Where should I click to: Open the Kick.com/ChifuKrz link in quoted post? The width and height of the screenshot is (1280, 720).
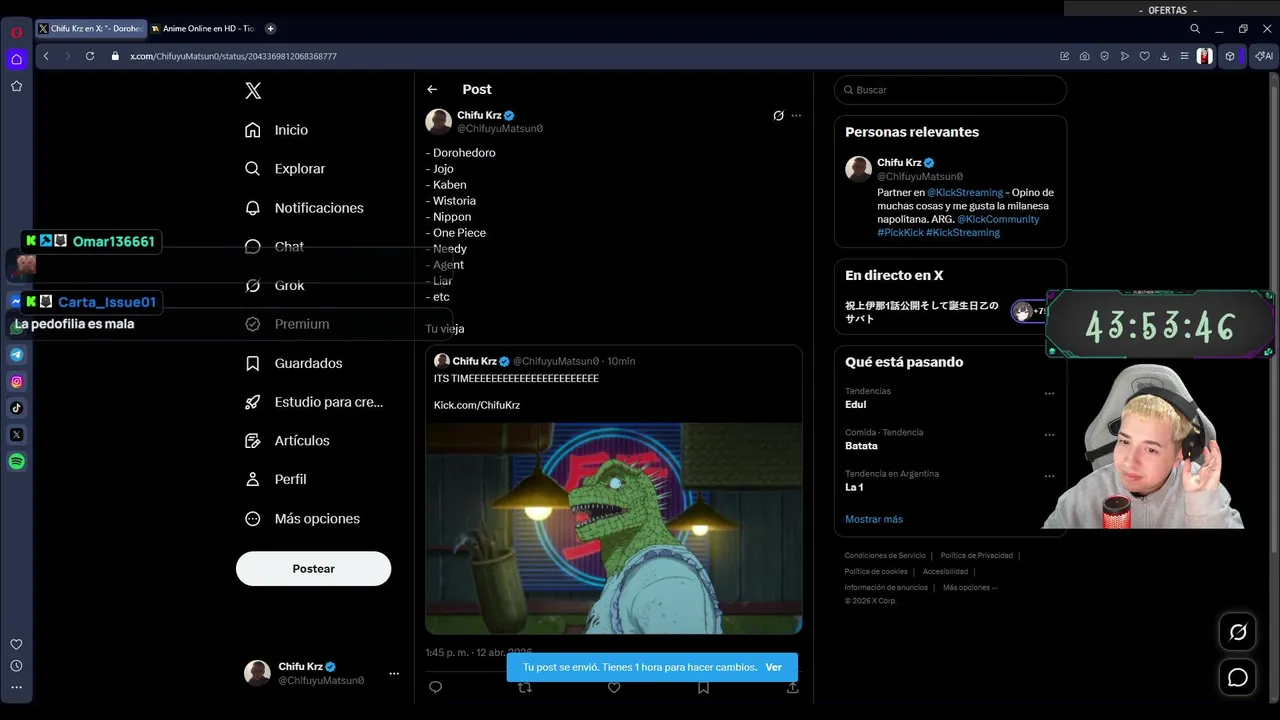coord(477,405)
